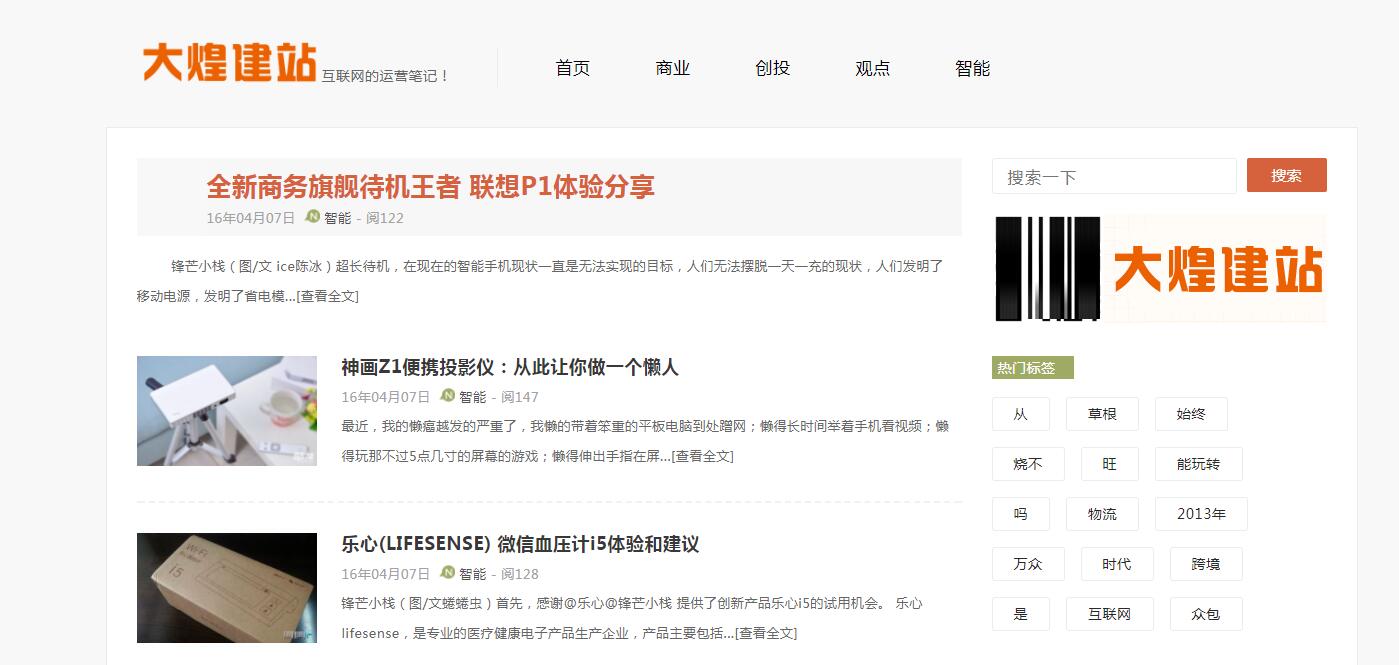
Task: Select the 互联网 hot tag
Action: pyautogui.click(x=1110, y=614)
